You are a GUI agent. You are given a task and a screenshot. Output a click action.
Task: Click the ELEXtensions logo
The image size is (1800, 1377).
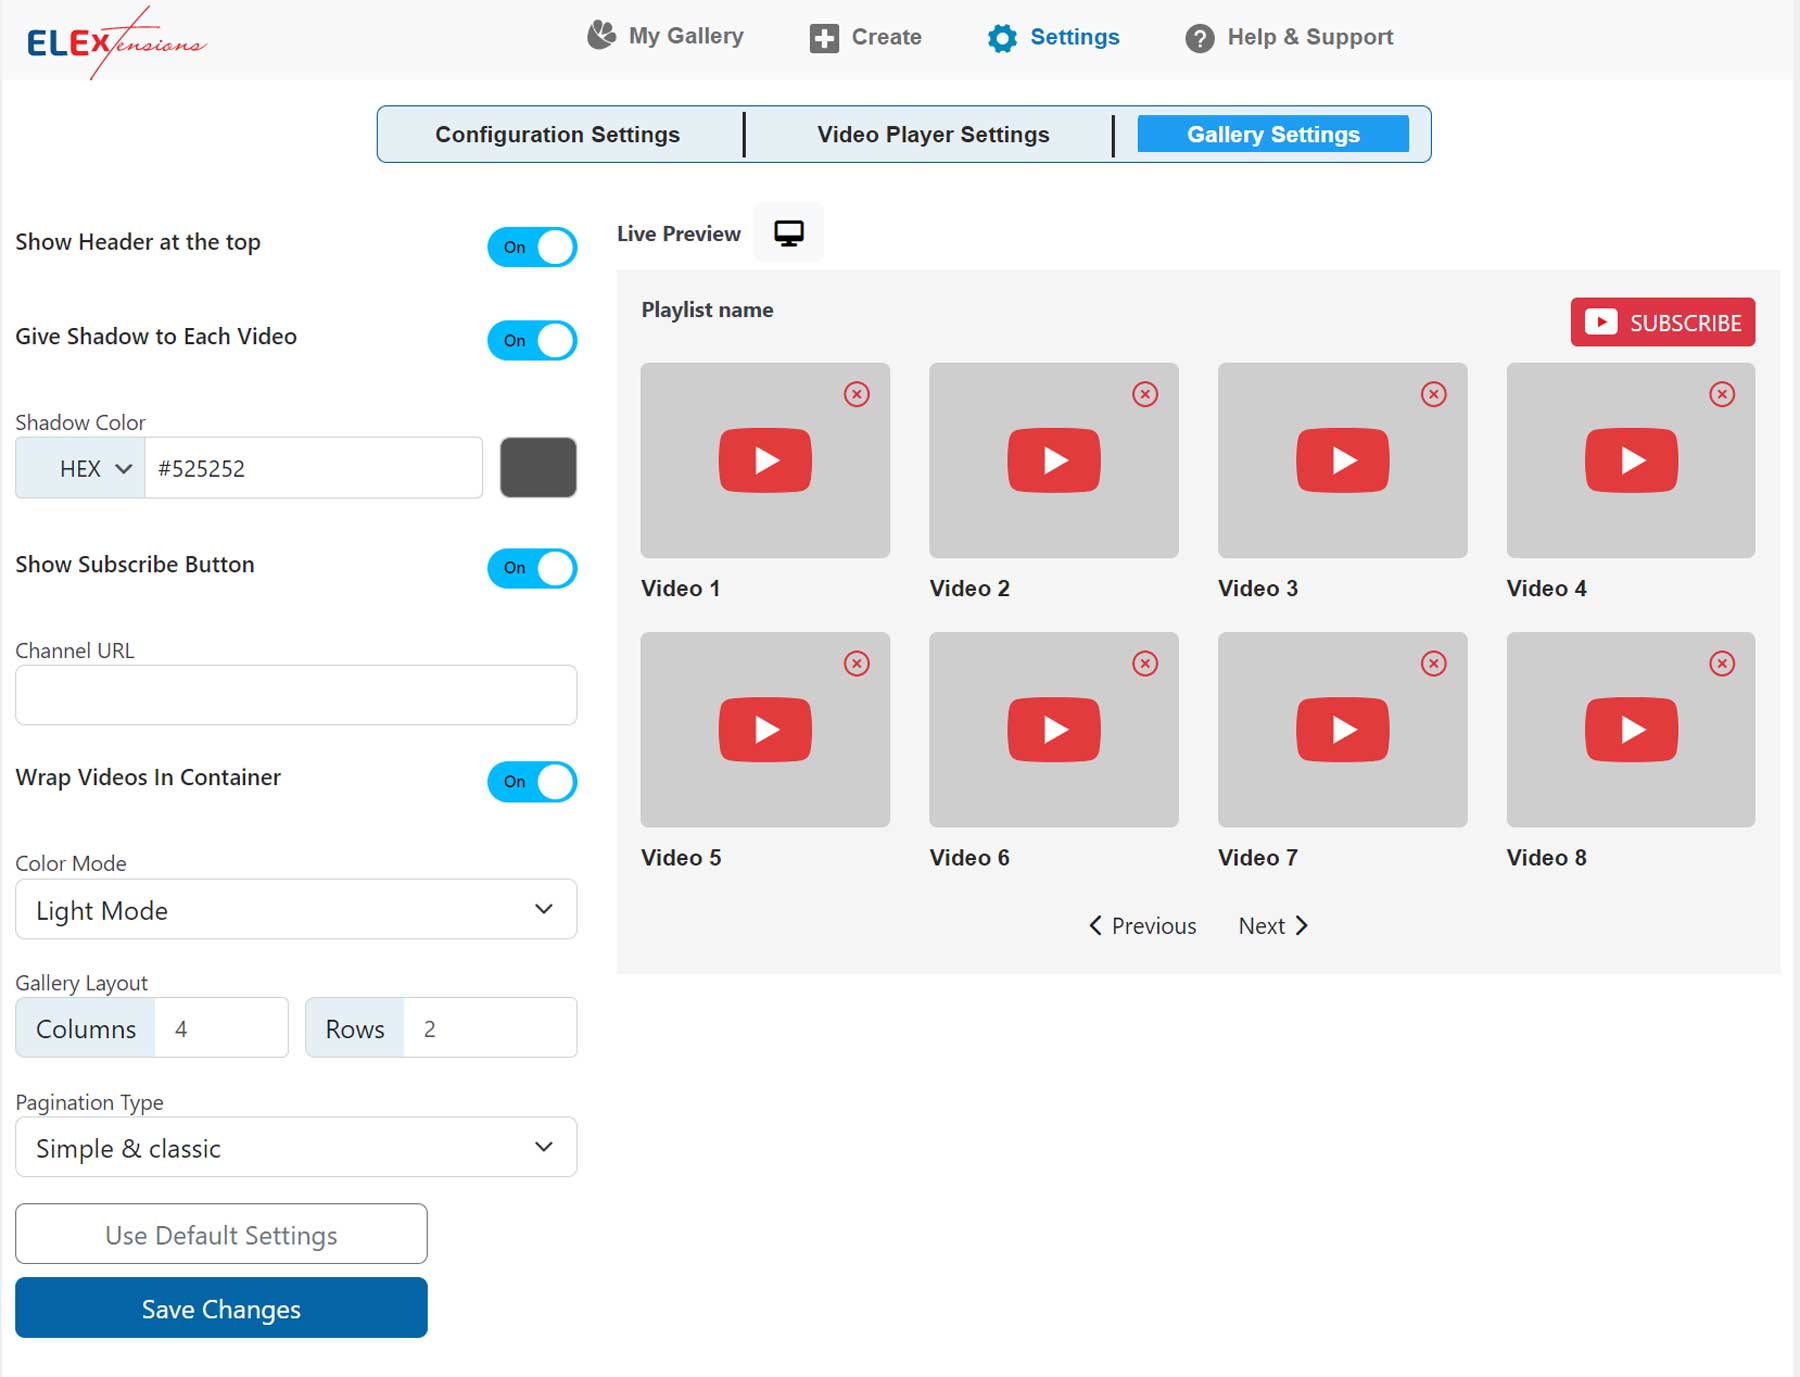[115, 42]
